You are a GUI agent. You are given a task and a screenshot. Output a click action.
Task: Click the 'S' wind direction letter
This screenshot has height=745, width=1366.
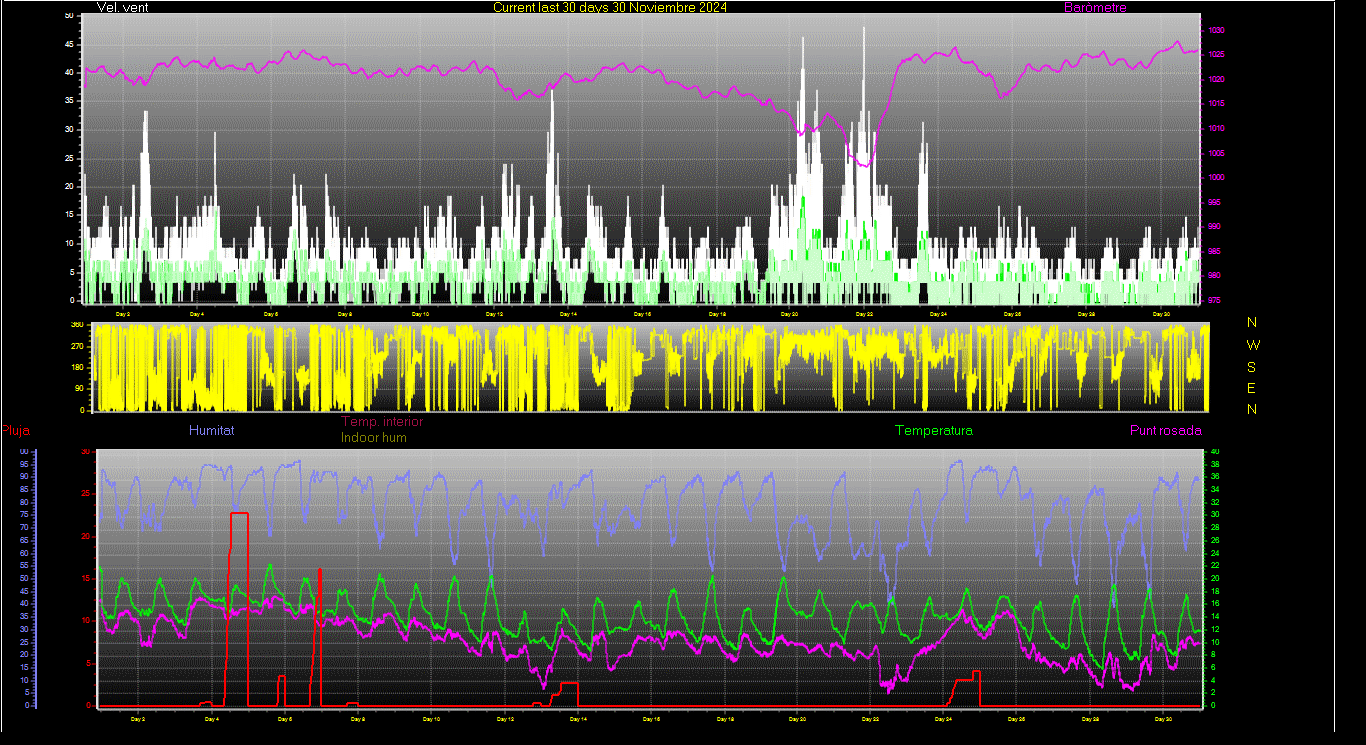pyautogui.click(x=1252, y=367)
